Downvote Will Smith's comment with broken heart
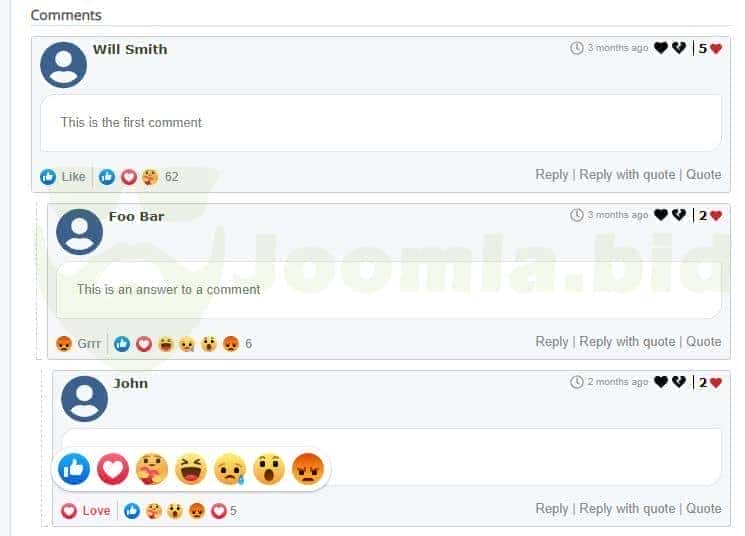Viewport: 745px width, 536px height. point(678,48)
